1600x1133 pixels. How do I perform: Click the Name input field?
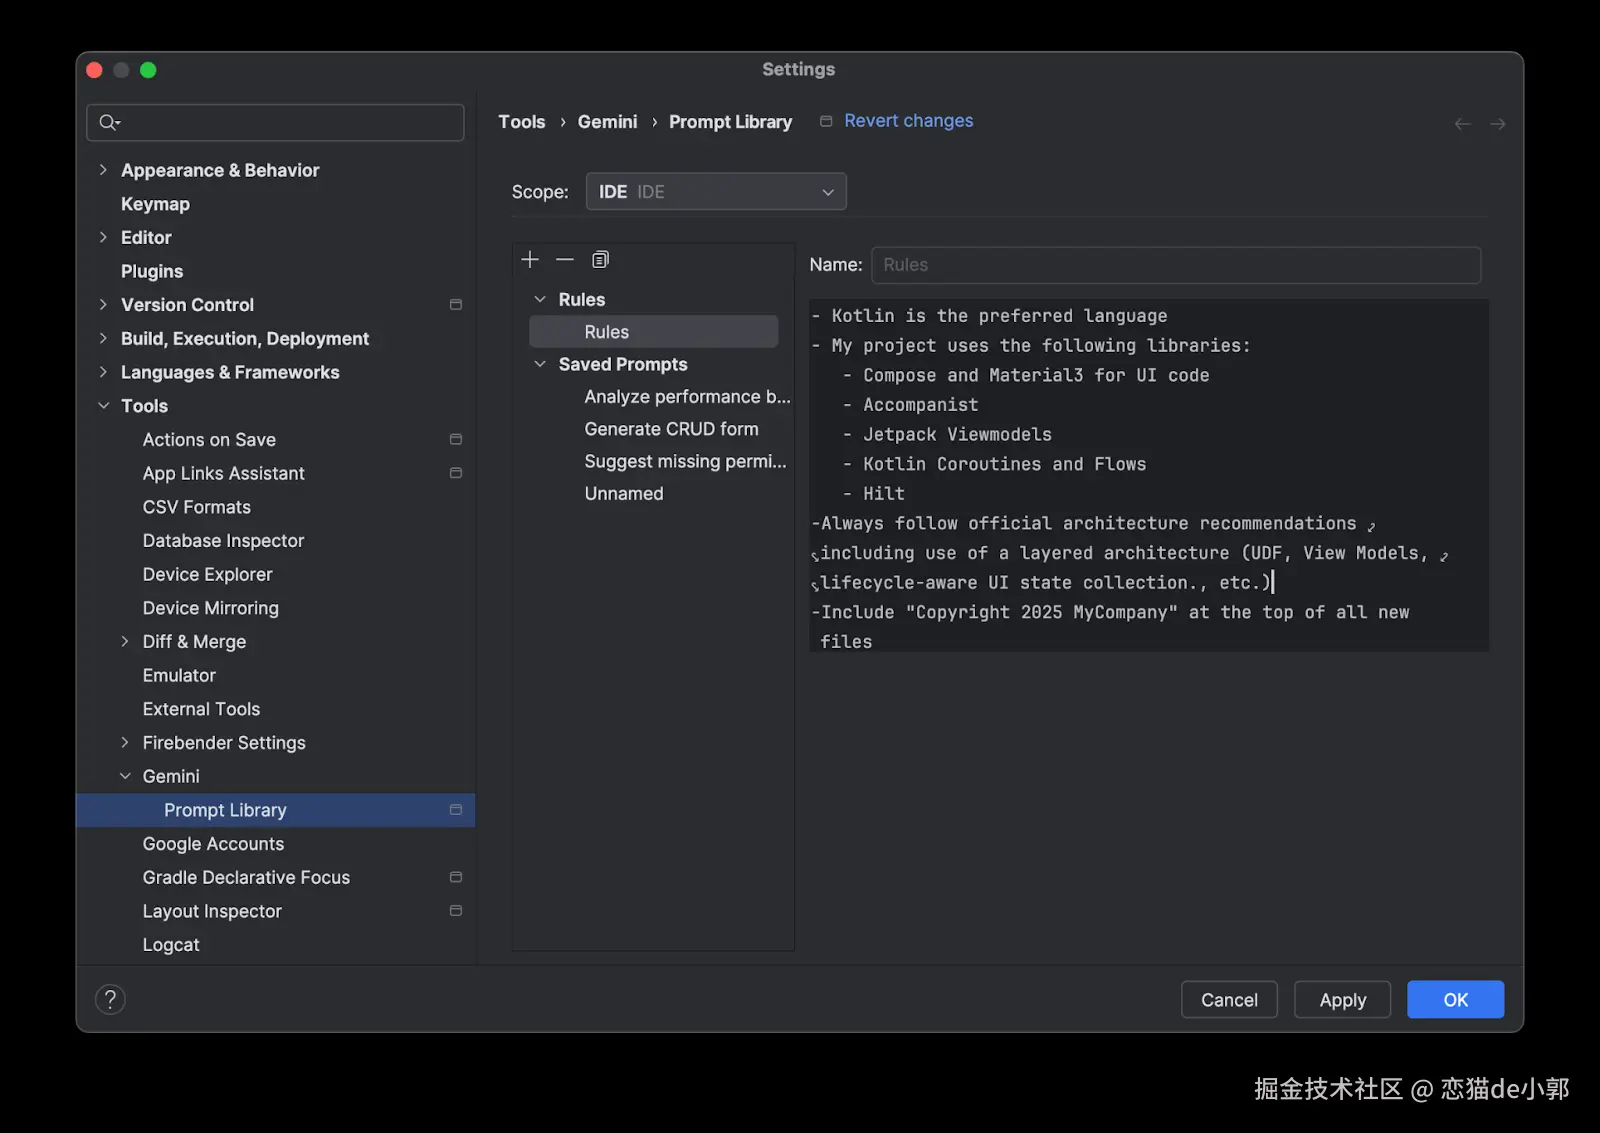tap(1175, 265)
